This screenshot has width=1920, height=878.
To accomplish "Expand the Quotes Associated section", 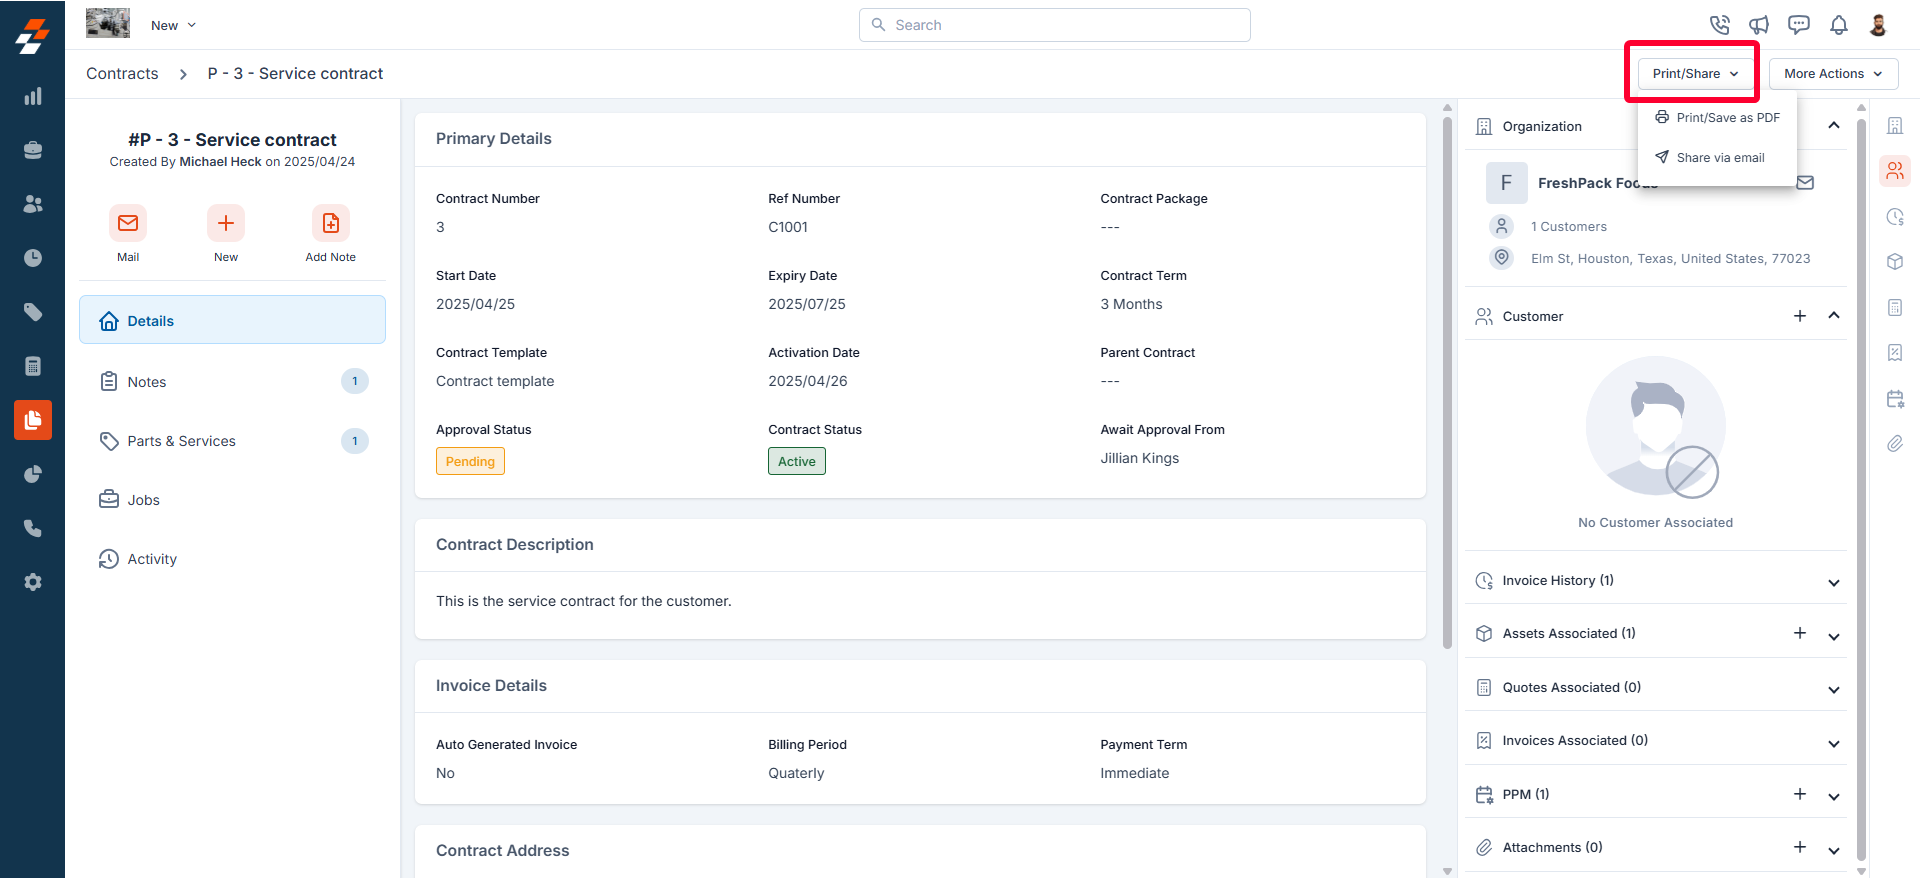I will (1834, 689).
